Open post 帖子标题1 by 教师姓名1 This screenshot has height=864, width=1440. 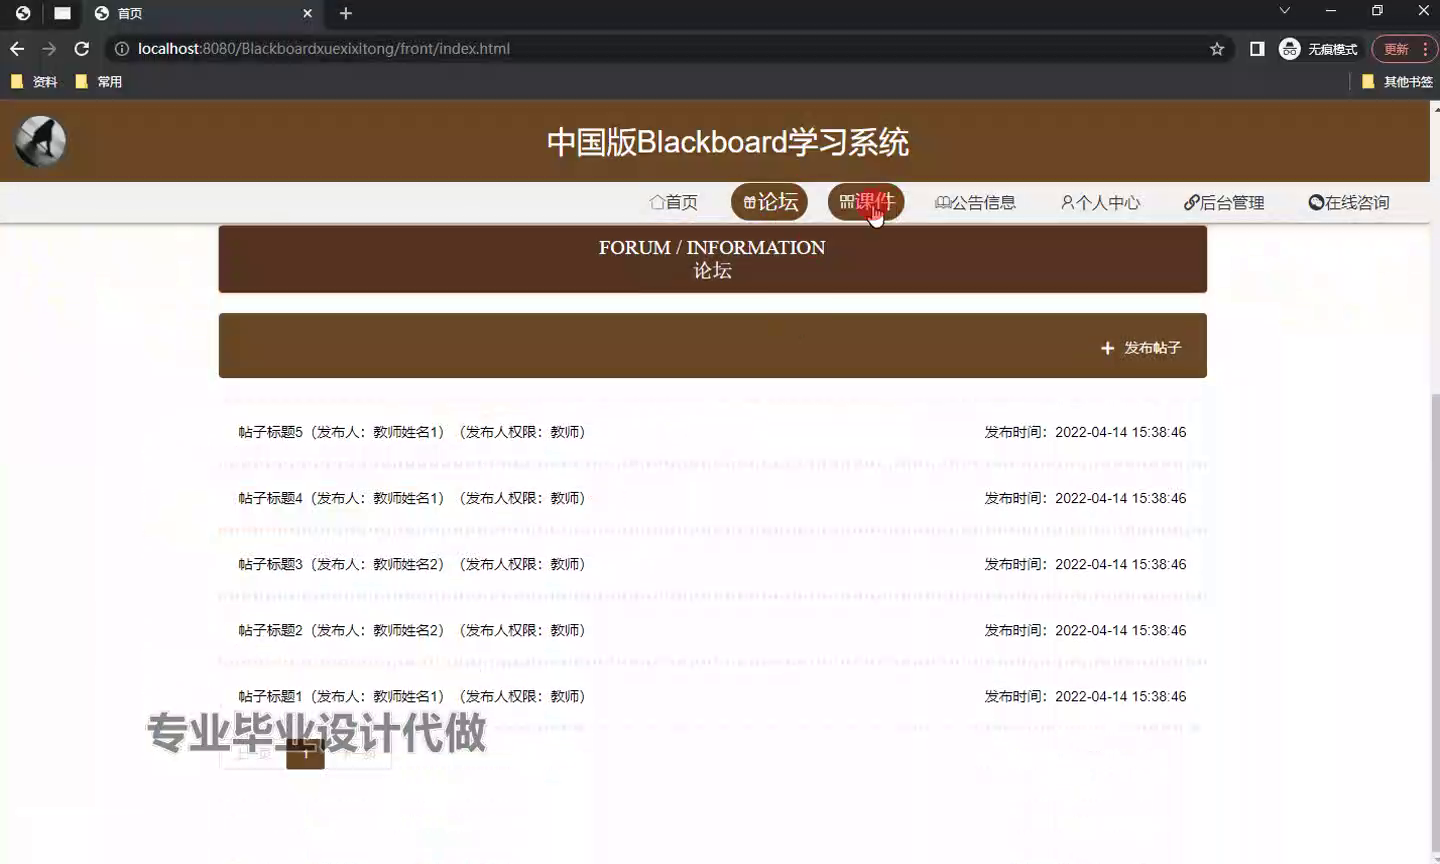[x=712, y=696]
